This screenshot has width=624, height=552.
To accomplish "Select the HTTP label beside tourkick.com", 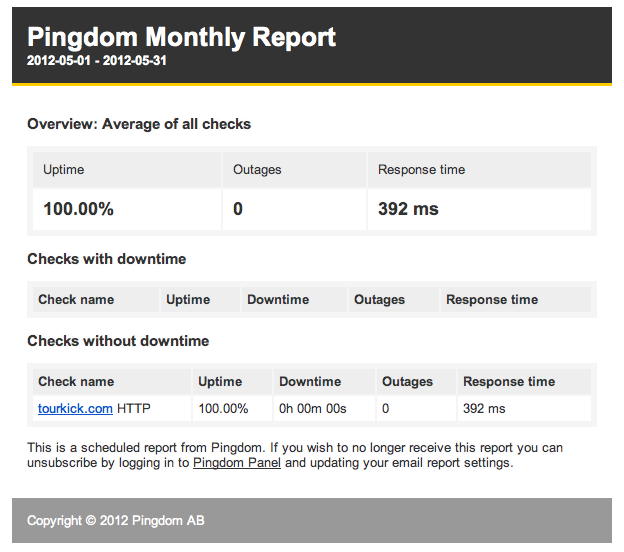I will click(134, 408).
